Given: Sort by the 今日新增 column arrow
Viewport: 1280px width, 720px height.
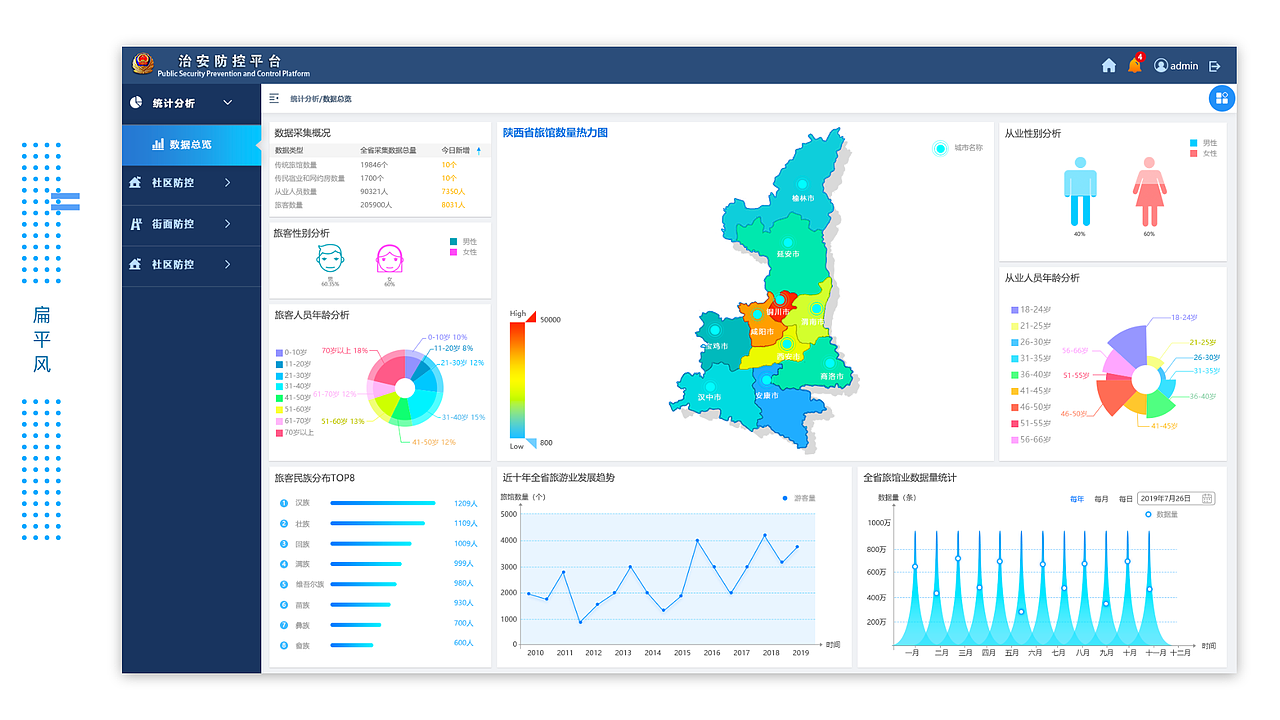Looking at the screenshot, I should click(x=478, y=151).
